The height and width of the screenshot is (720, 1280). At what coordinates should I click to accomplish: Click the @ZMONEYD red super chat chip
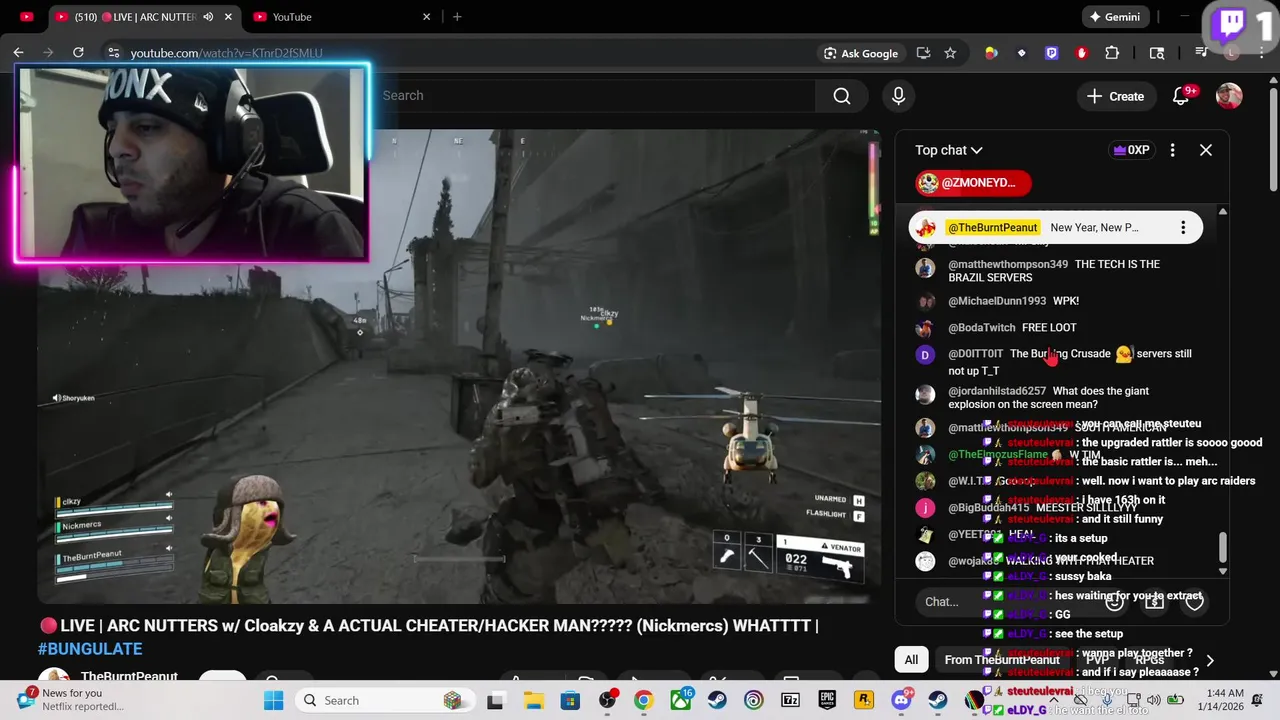(974, 183)
